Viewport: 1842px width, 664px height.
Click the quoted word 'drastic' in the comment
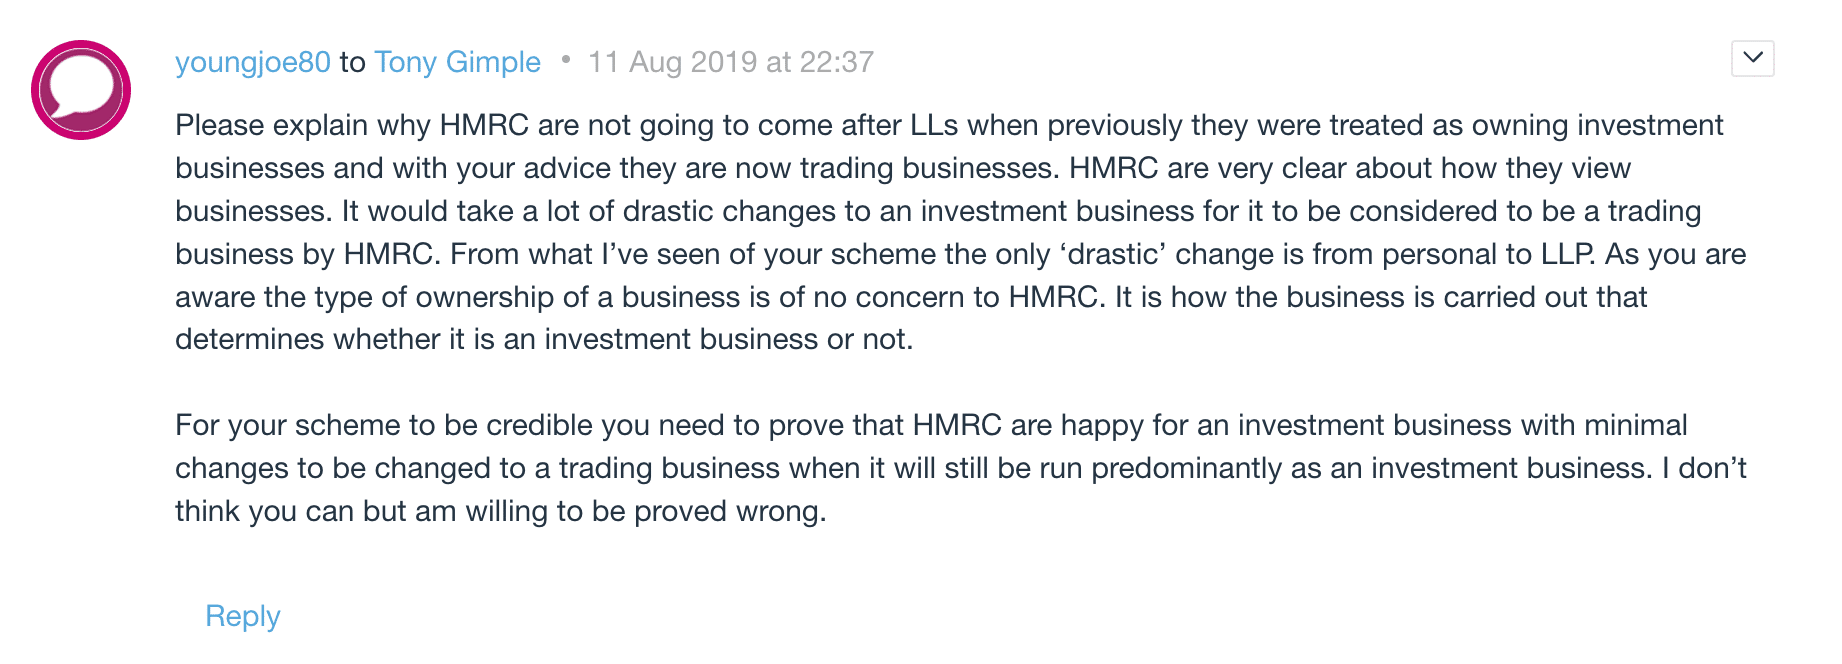pos(1113,254)
